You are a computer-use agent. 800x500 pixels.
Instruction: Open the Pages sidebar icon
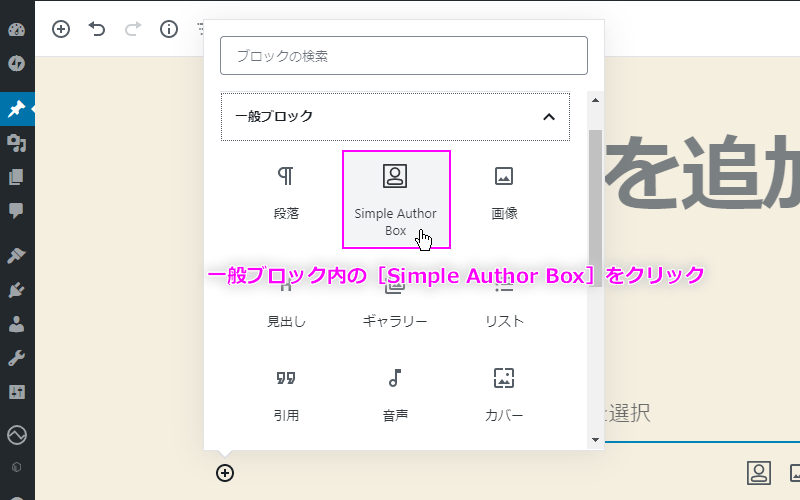pos(16,177)
